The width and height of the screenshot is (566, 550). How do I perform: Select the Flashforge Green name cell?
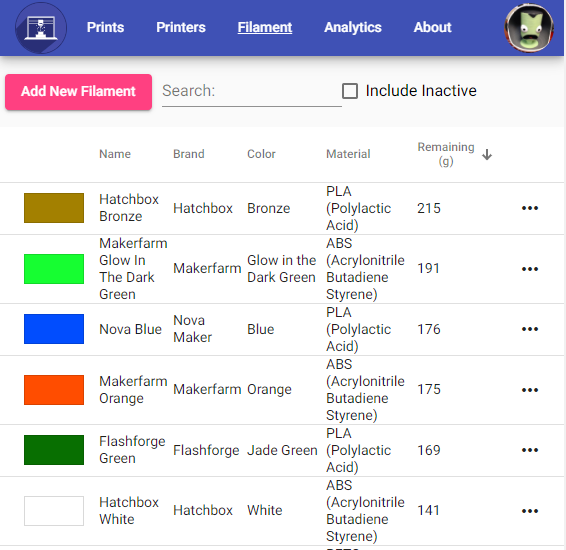point(132,450)
